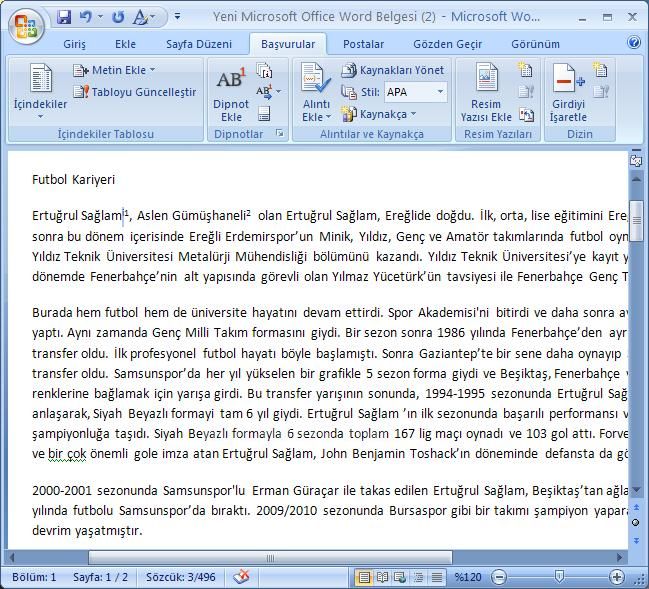This screenshot has width=649, height=589.
Task: Click the Bölüm: 1 status indicator
Action: (x=34, y=577)
